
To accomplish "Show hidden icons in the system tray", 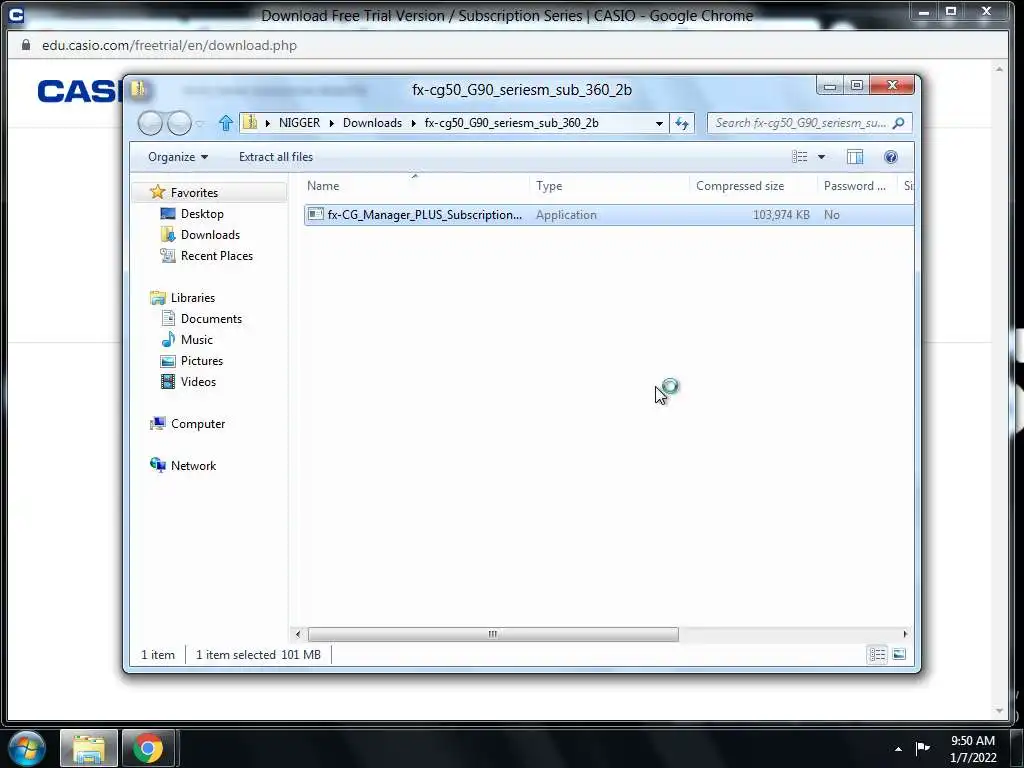I will click(x=899, y=749).
